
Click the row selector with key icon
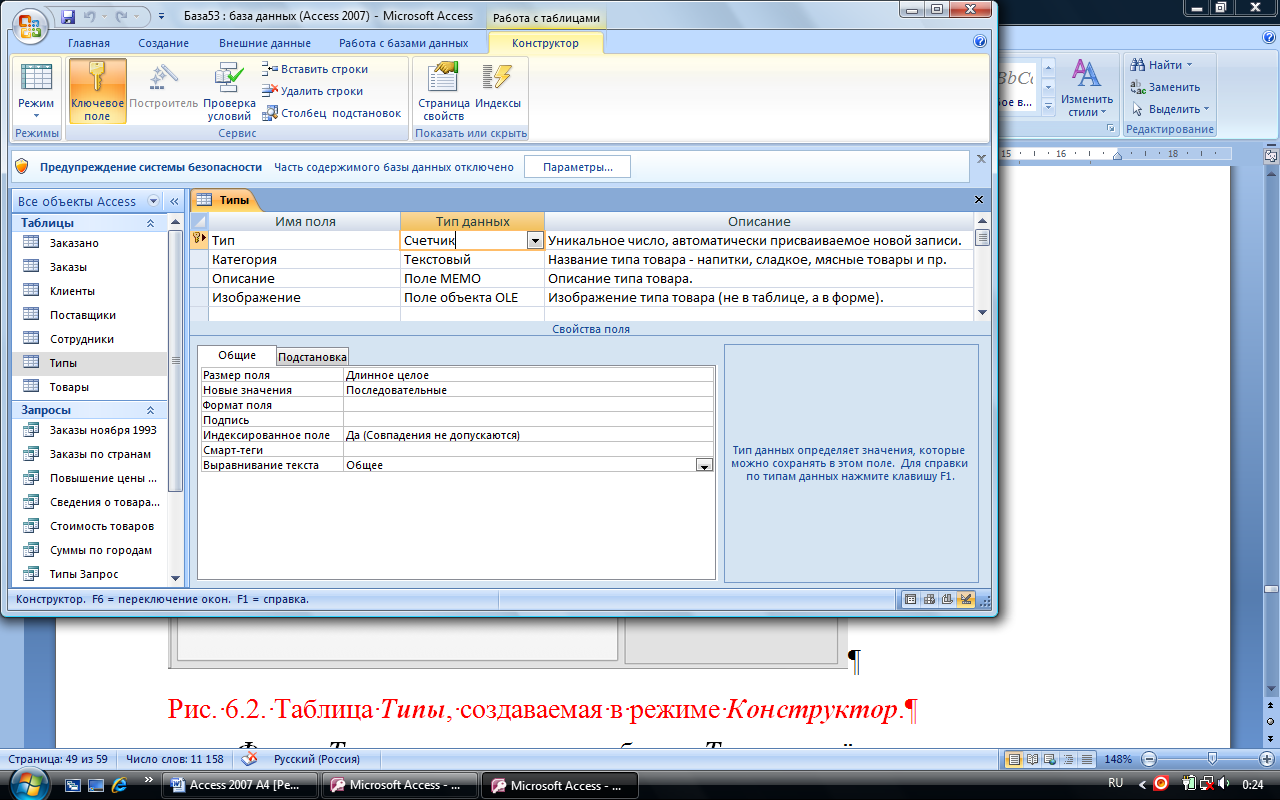[199, 240]
